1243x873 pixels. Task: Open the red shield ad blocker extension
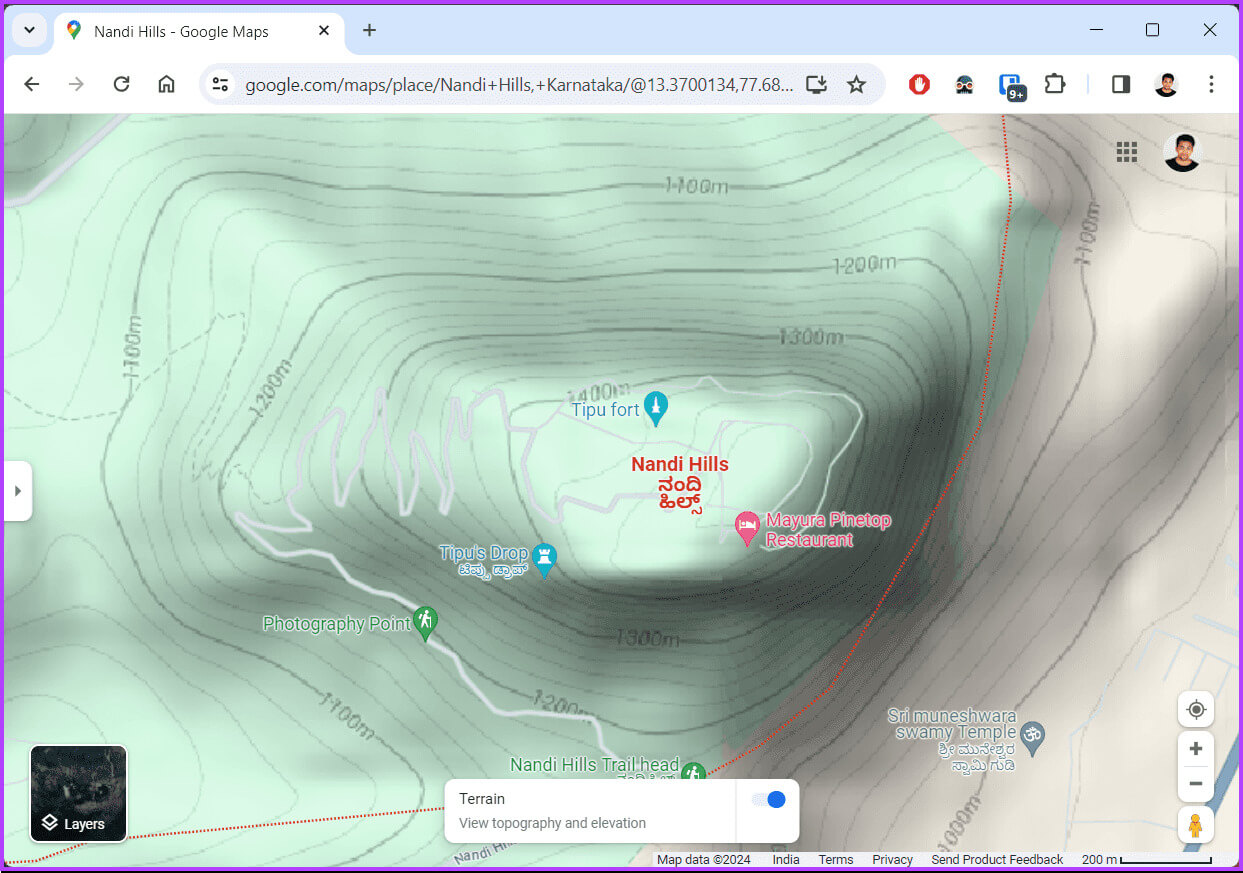(x=920, y=85)
